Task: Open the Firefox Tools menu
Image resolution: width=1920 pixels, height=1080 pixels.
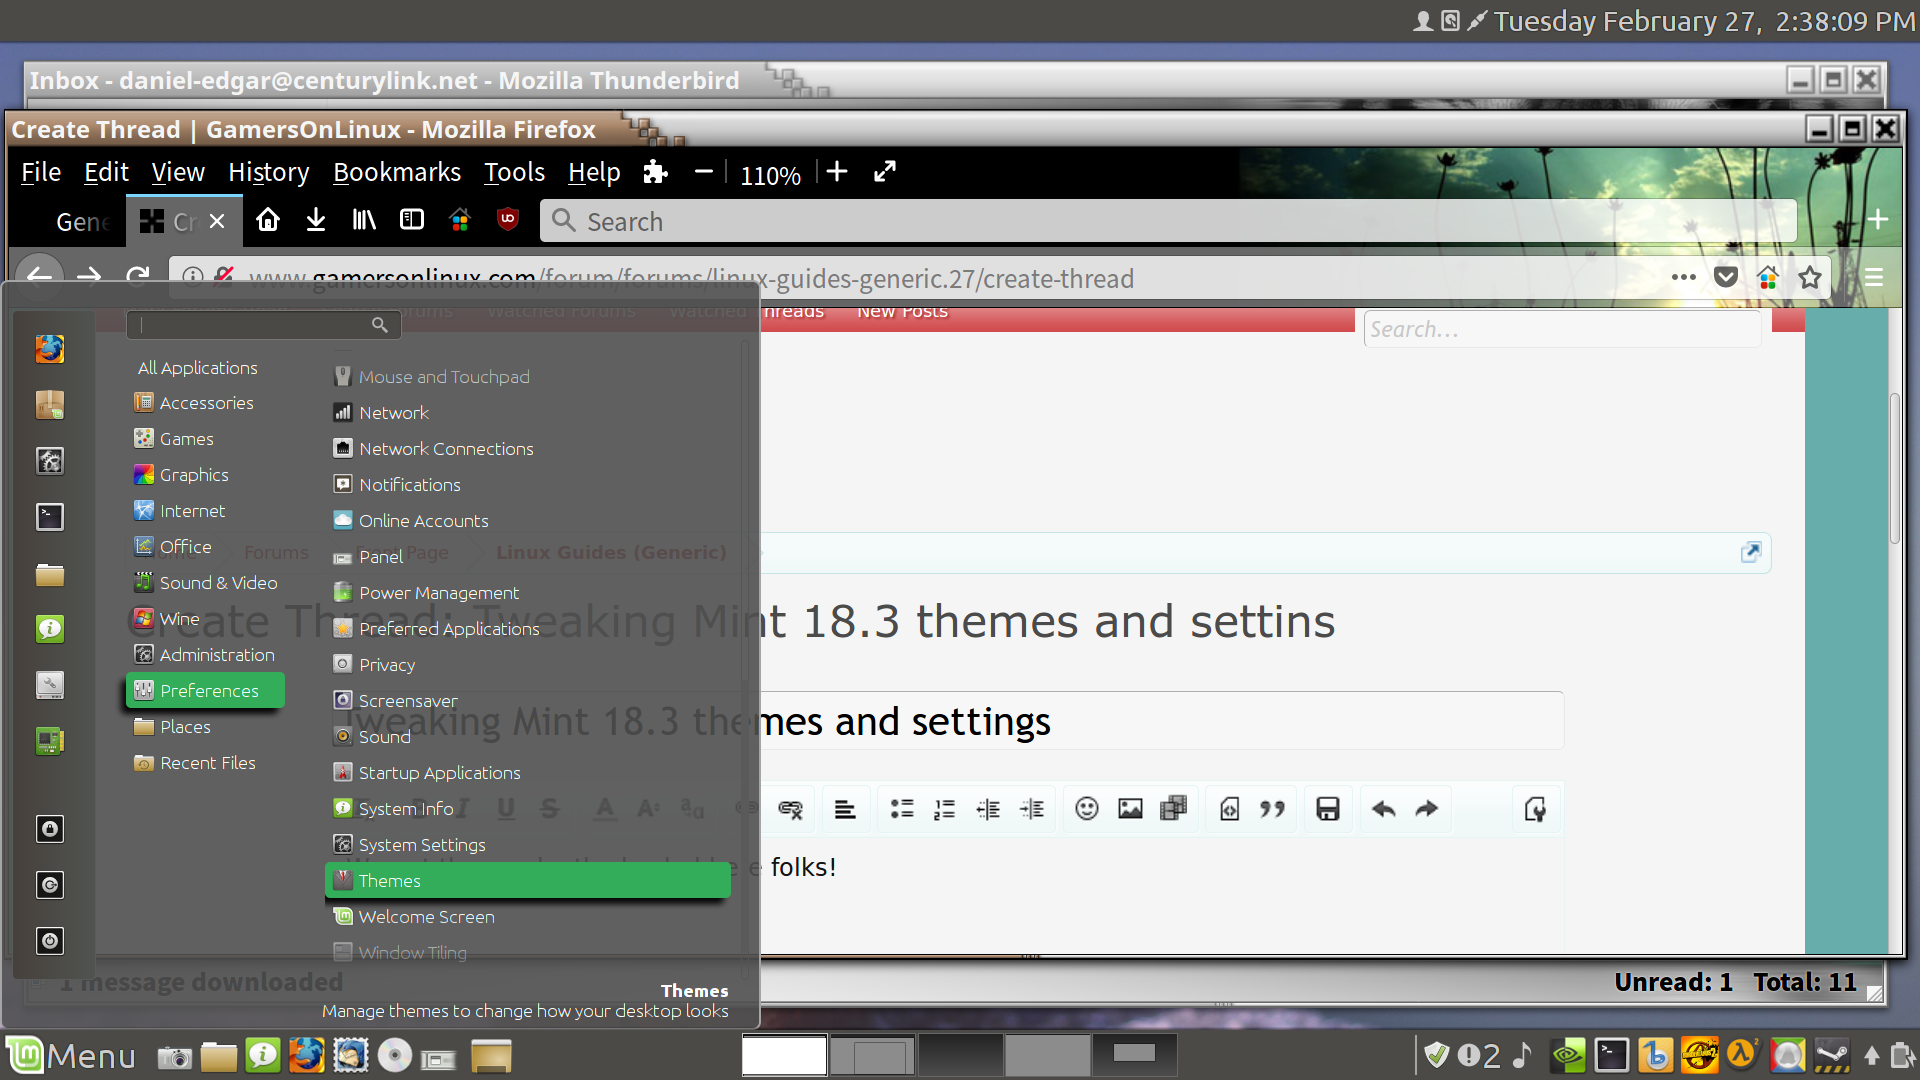Action: [x=514, y=172]
